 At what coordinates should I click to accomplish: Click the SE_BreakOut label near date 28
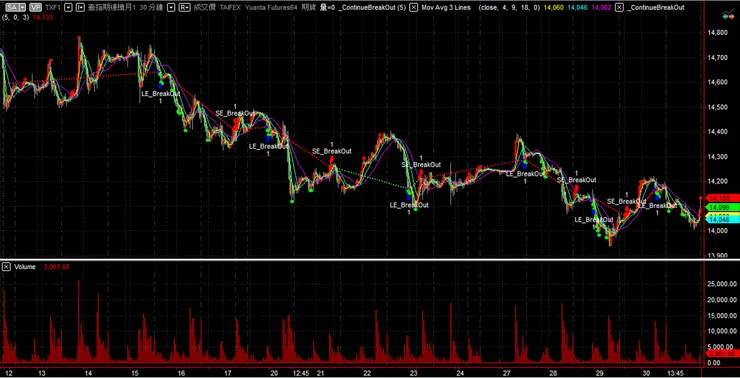576,180
